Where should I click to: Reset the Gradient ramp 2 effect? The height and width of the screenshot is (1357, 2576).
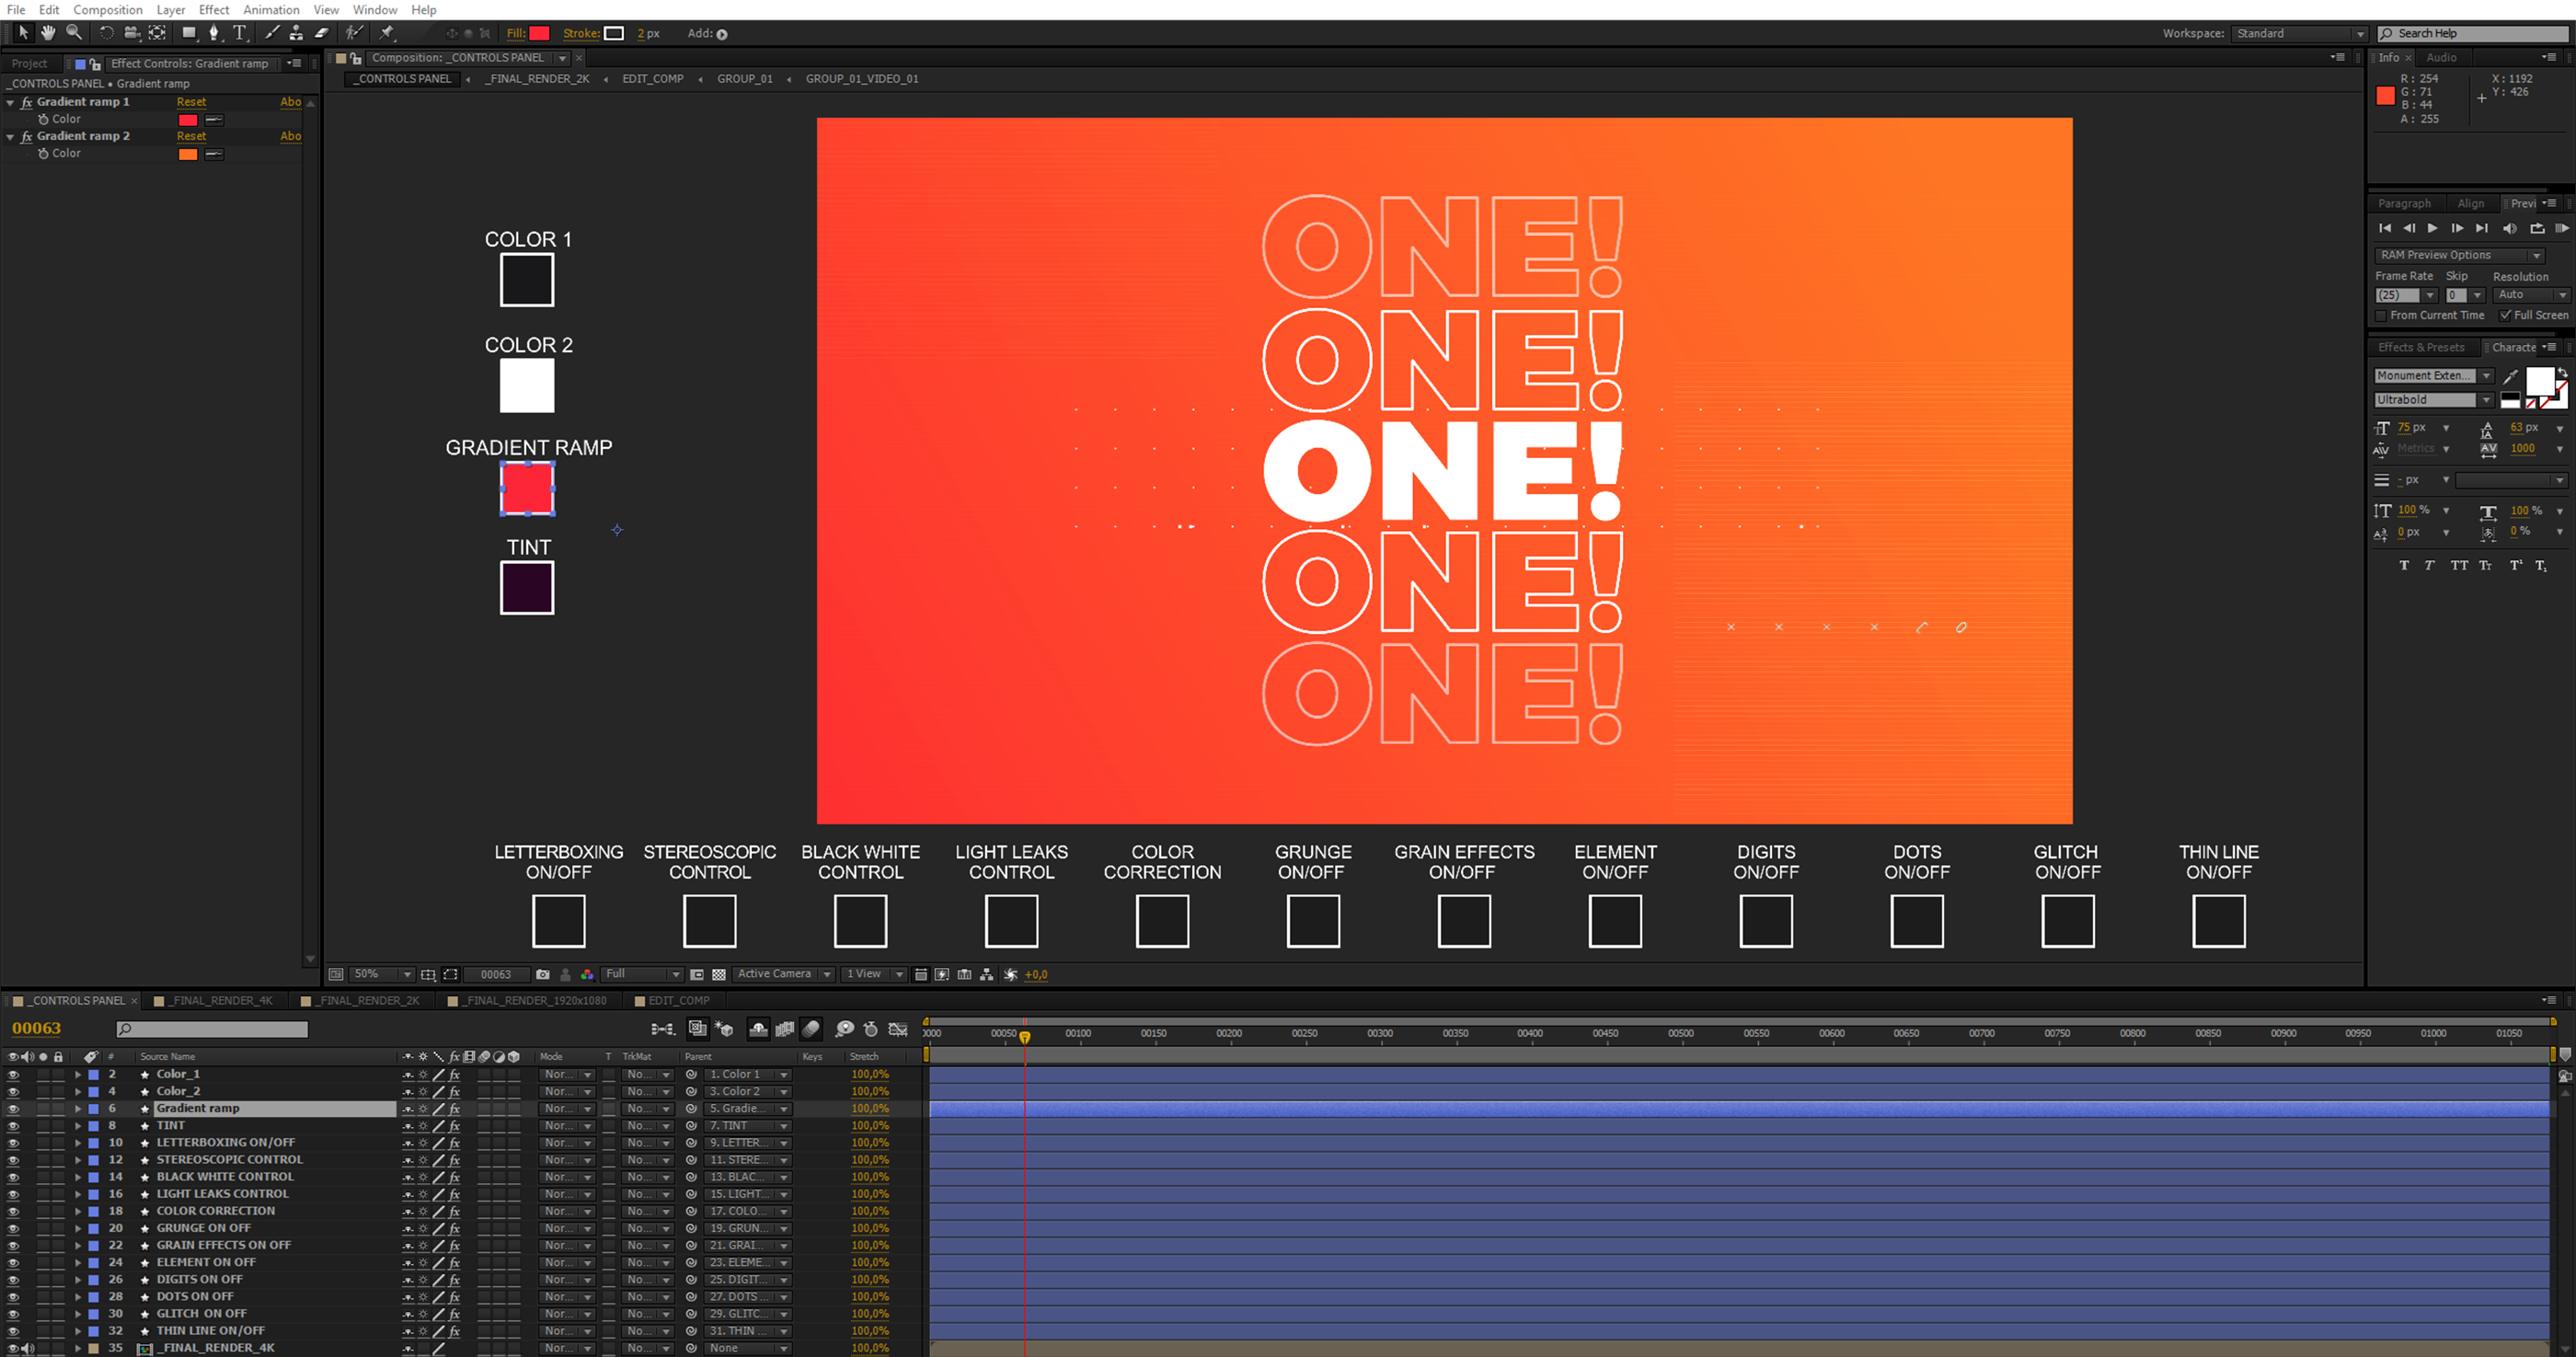coord(191,136)
